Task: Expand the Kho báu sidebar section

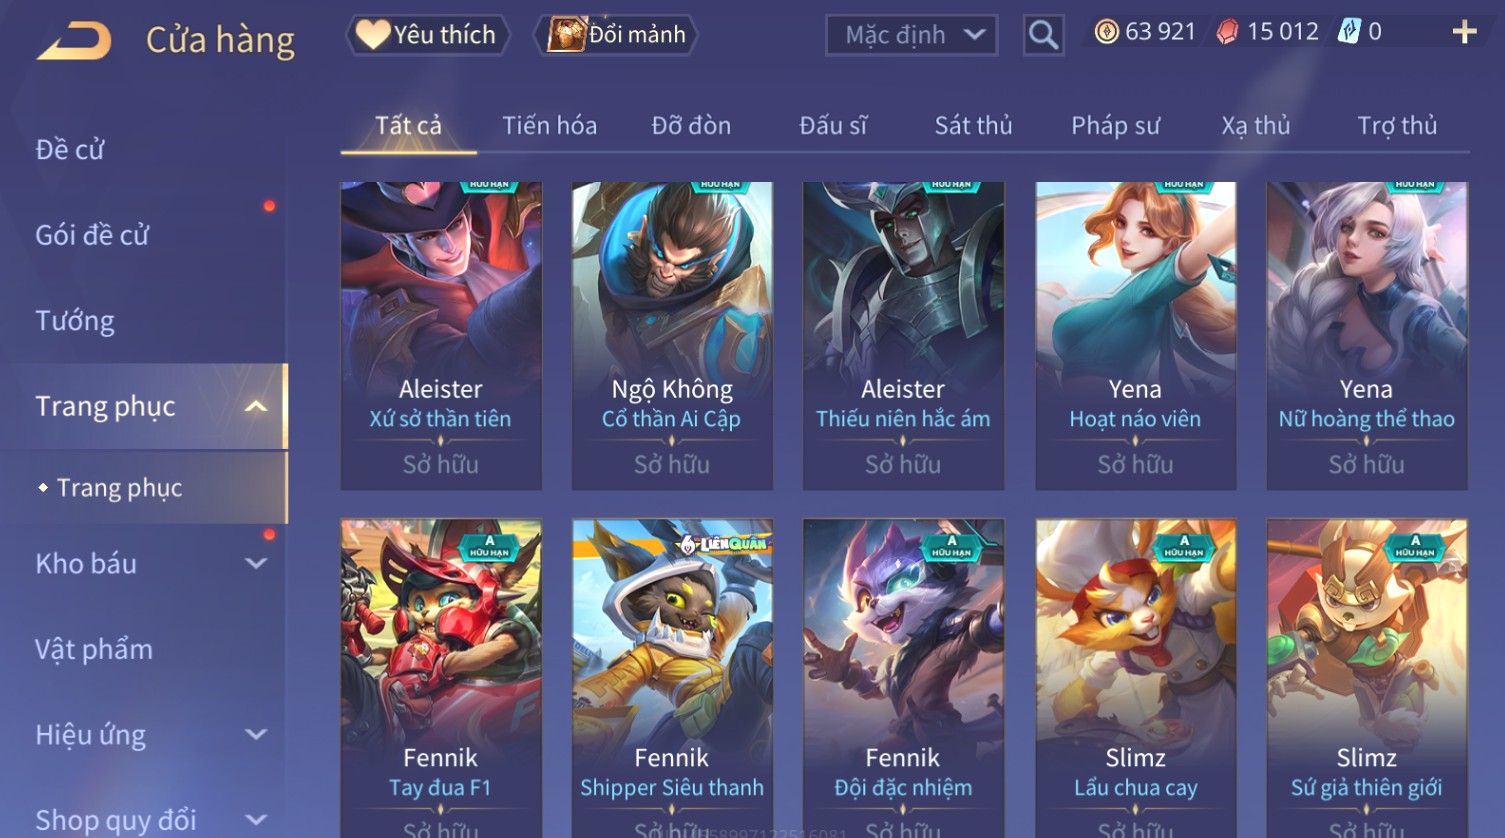Action: coord(256,563)
